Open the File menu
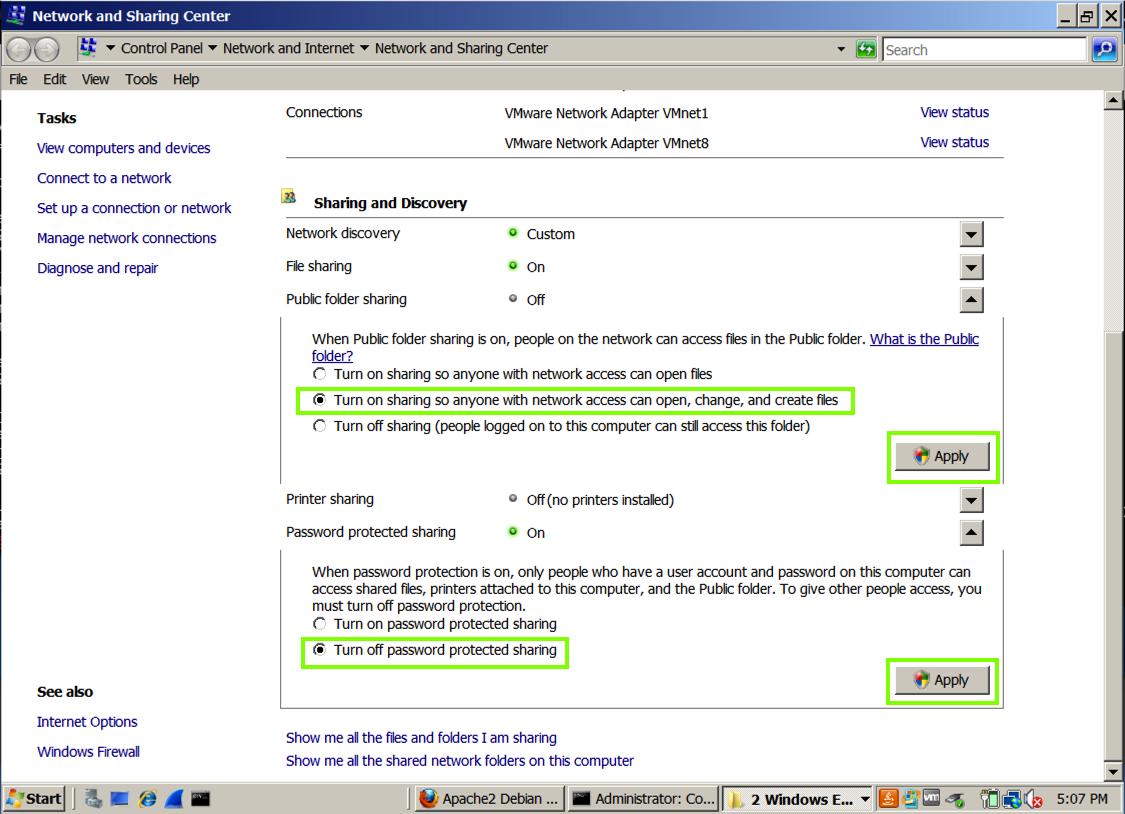This screenshot has height=814, width=1125. point(18,79)
